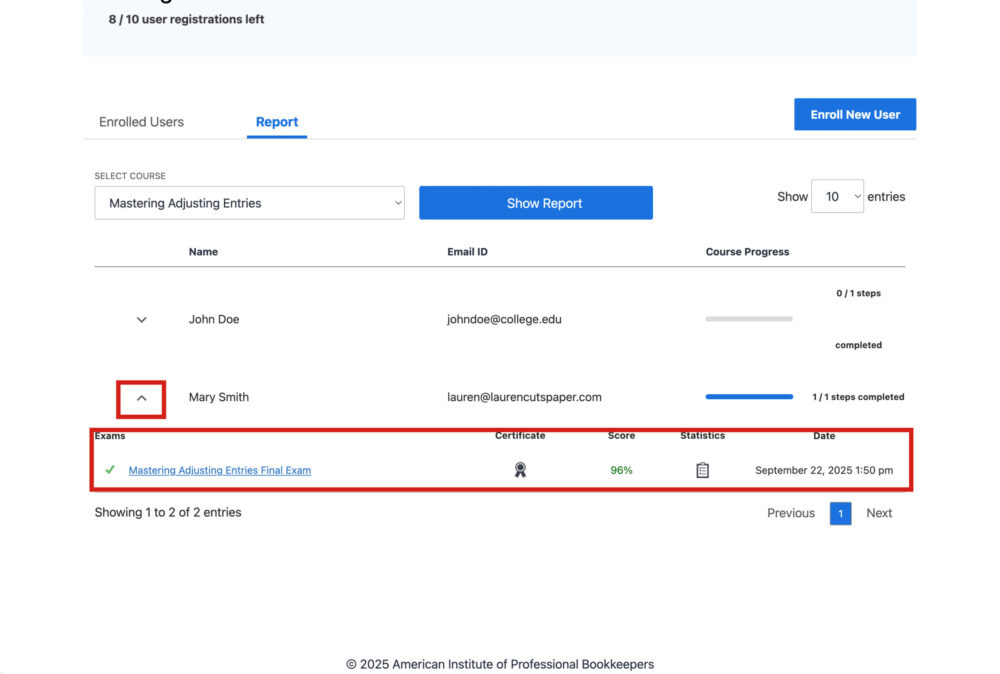Viewport: 1000px width, 674px height.
Task: Click the 96% score value
Action: point(621,470)
